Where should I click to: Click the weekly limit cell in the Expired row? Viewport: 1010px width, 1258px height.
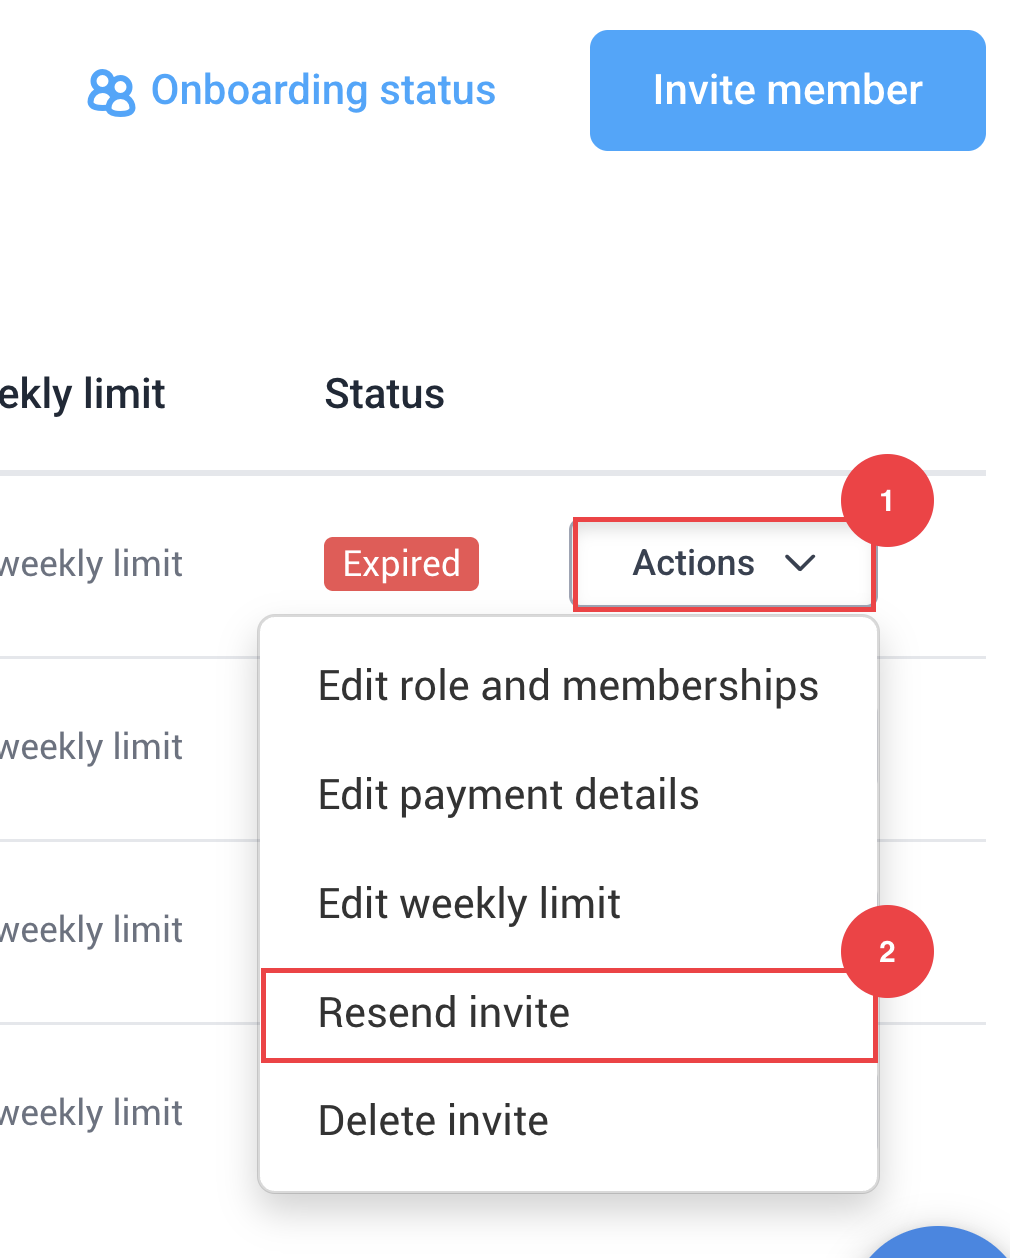[92, 564]
